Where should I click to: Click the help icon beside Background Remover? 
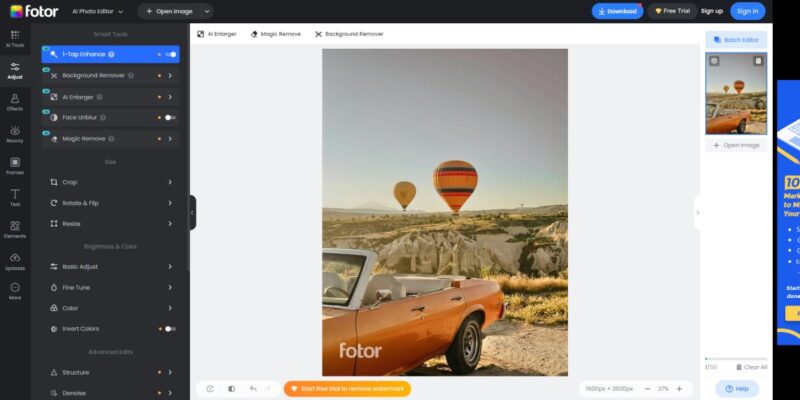click(x=131, y=76)
